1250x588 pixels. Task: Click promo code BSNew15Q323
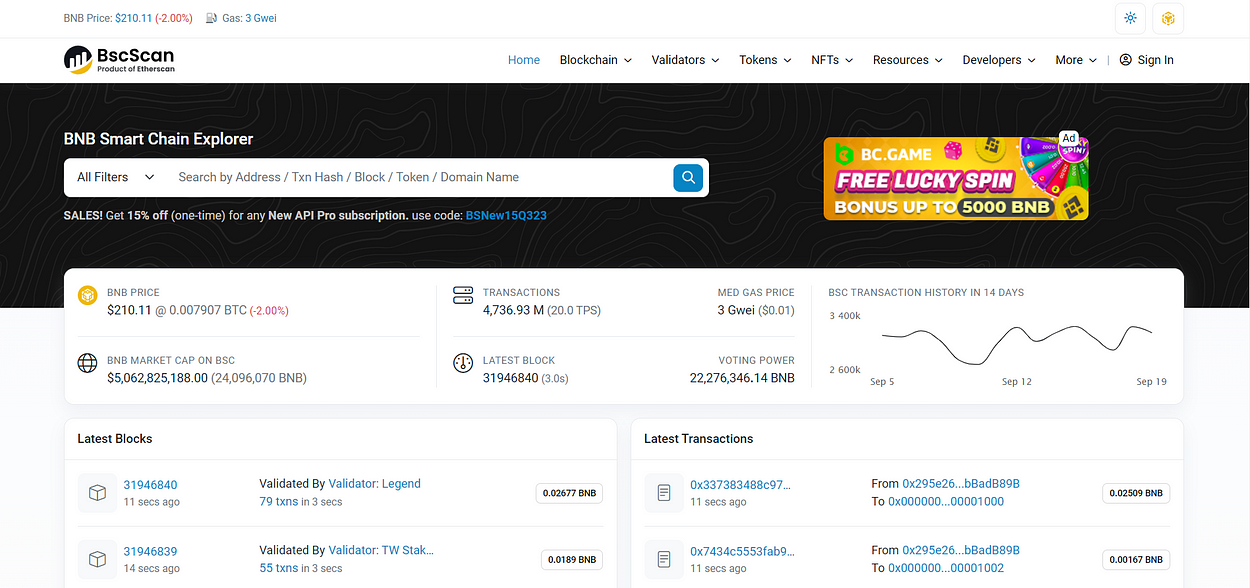pyautogui.click(x=506, y=215)
